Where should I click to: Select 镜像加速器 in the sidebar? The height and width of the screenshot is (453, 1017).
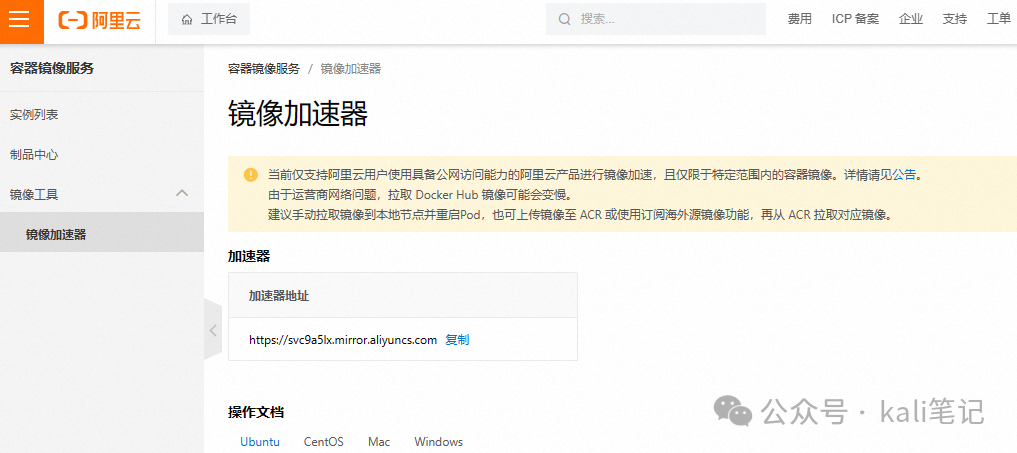point(102,234)
